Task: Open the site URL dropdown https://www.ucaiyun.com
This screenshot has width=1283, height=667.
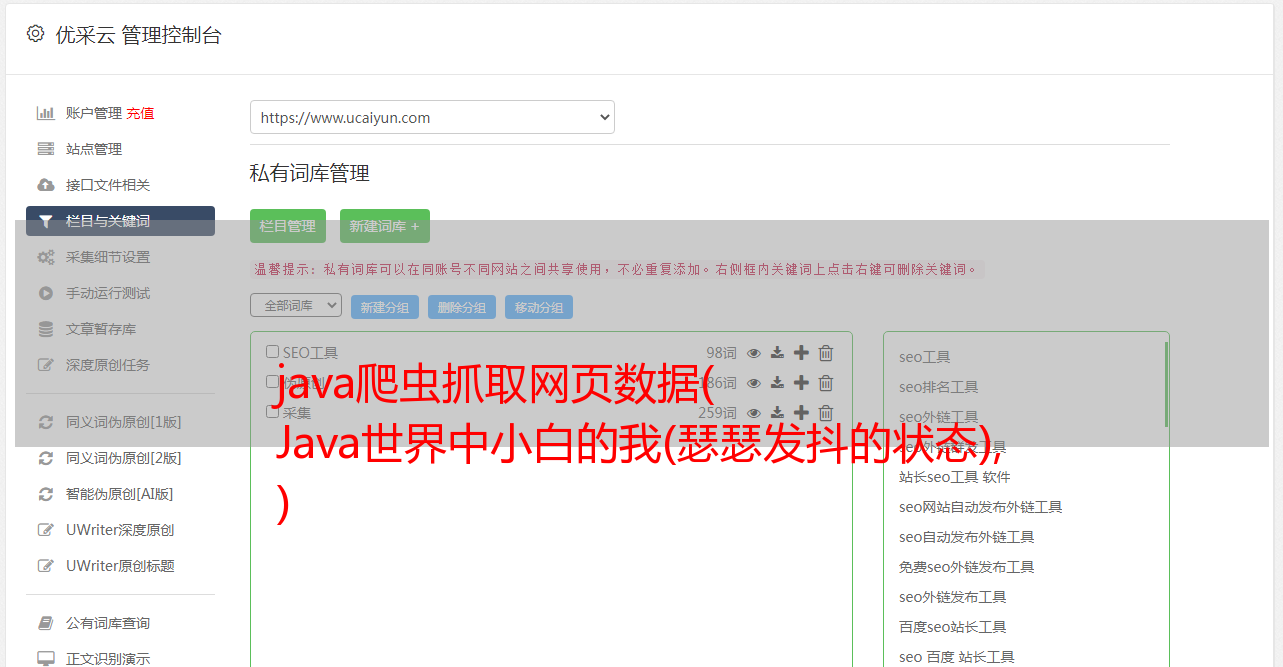Action: (x=432, y=117)
